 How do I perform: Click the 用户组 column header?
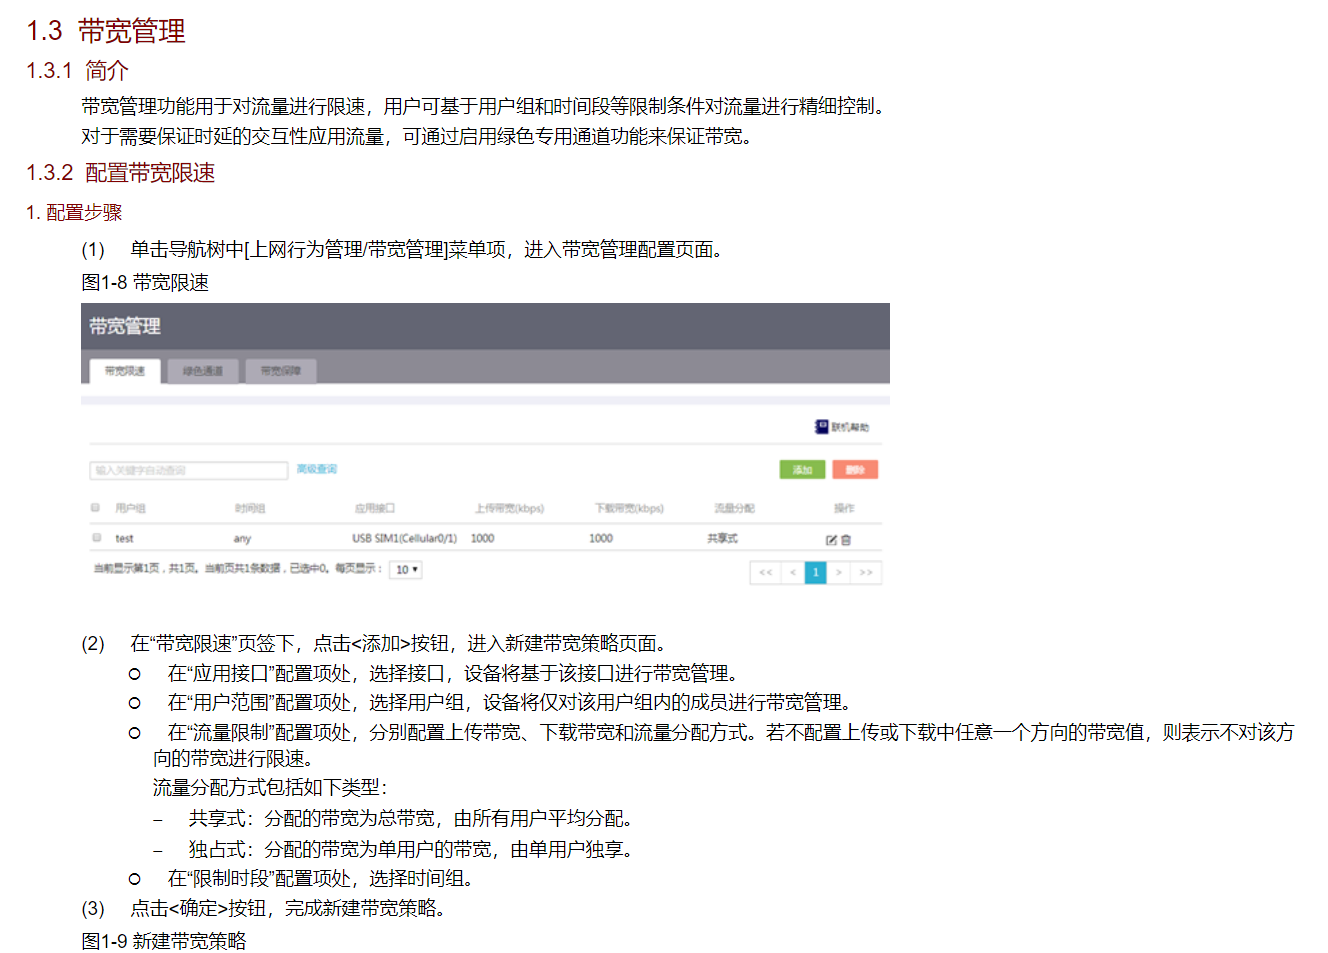(130, 508)
